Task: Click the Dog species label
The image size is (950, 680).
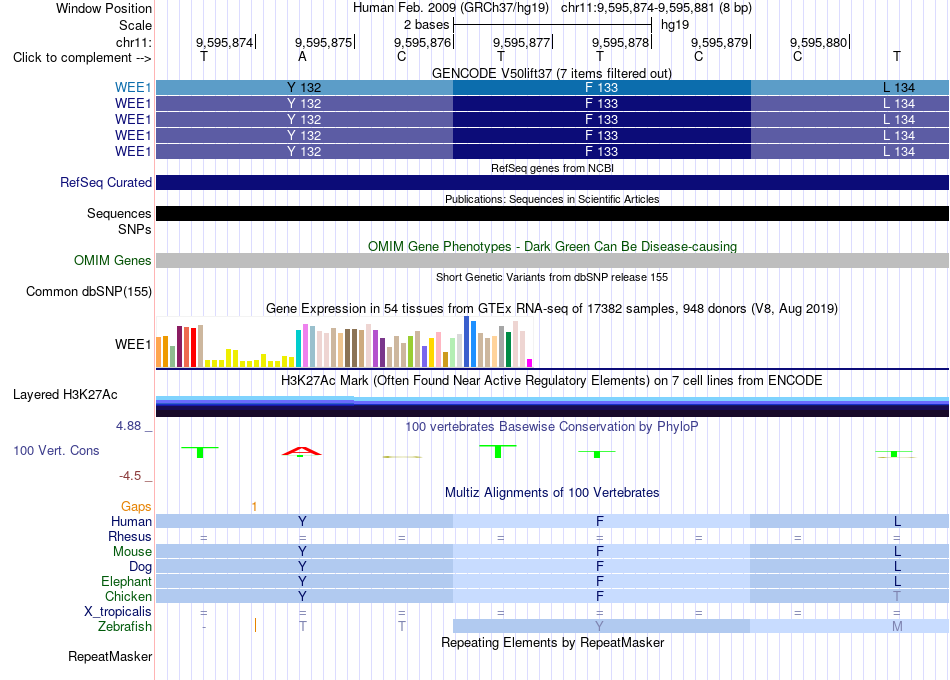Action: coord(141,566)
